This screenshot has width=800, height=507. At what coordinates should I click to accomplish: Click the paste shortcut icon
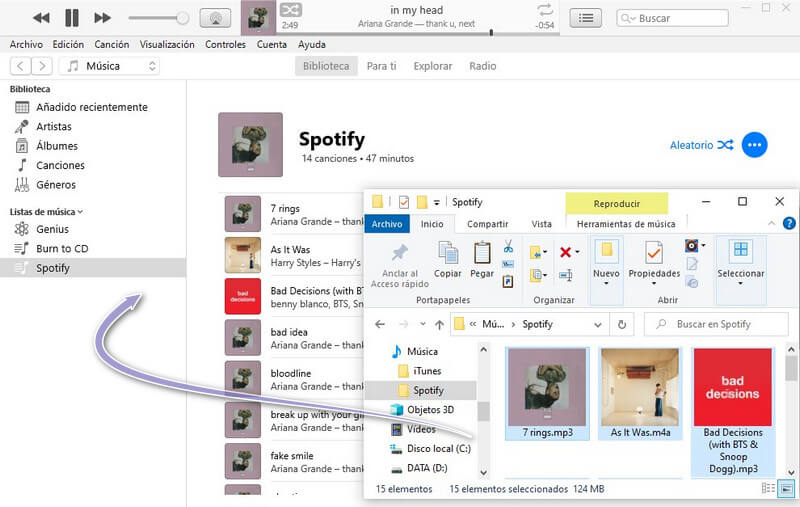508,281
